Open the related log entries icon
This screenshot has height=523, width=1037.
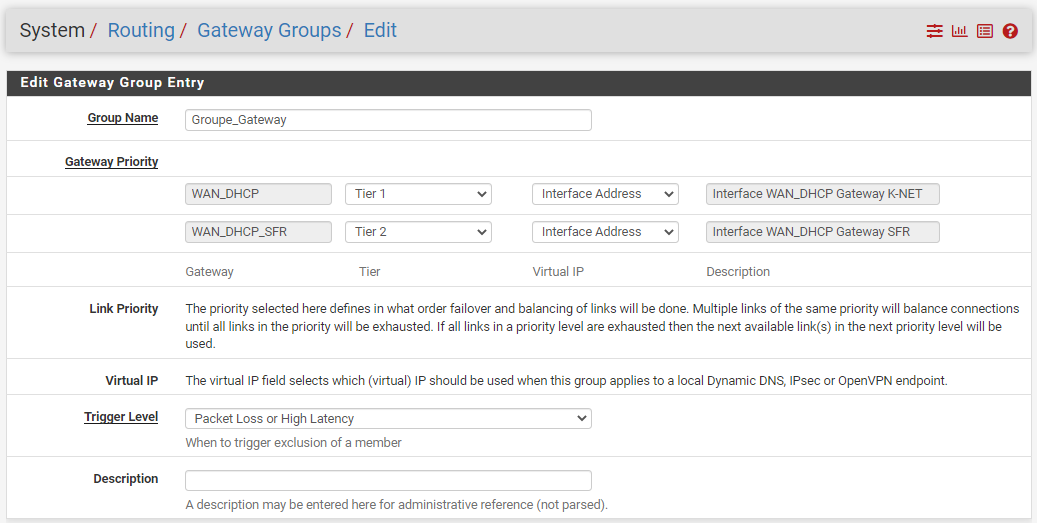[x=984, y=31]
